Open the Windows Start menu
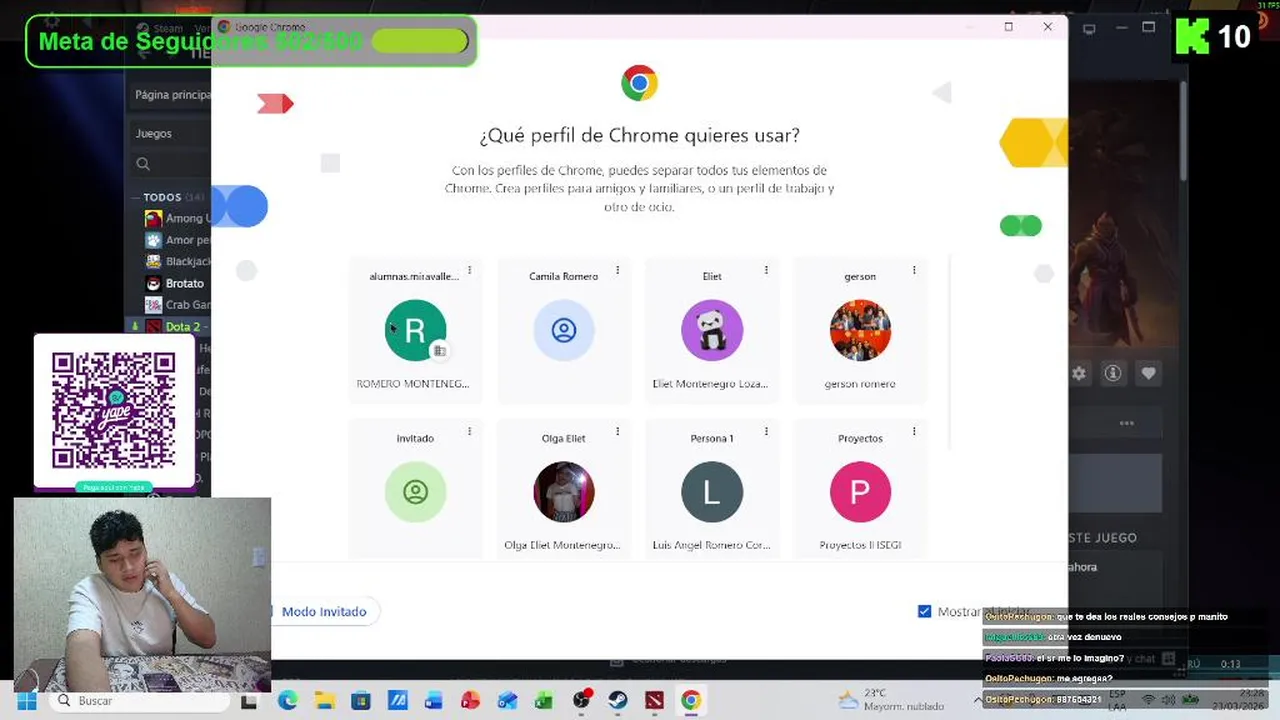 pos(27,701)
